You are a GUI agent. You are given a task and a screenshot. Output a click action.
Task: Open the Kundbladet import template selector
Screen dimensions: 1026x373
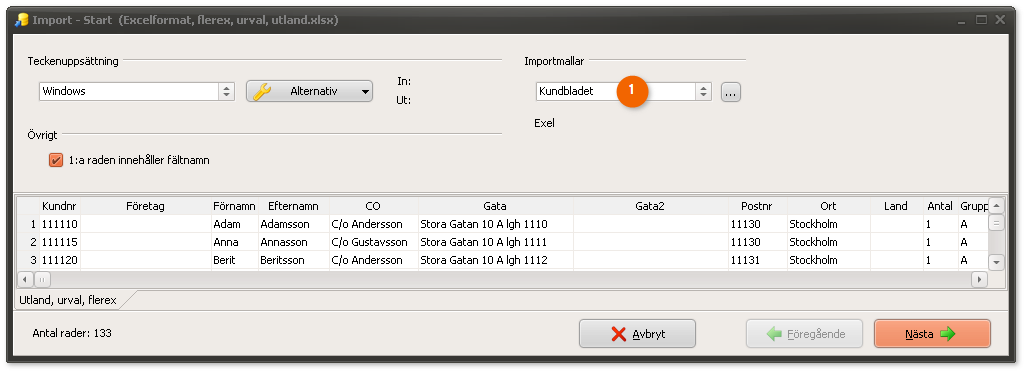click(703, 92)
